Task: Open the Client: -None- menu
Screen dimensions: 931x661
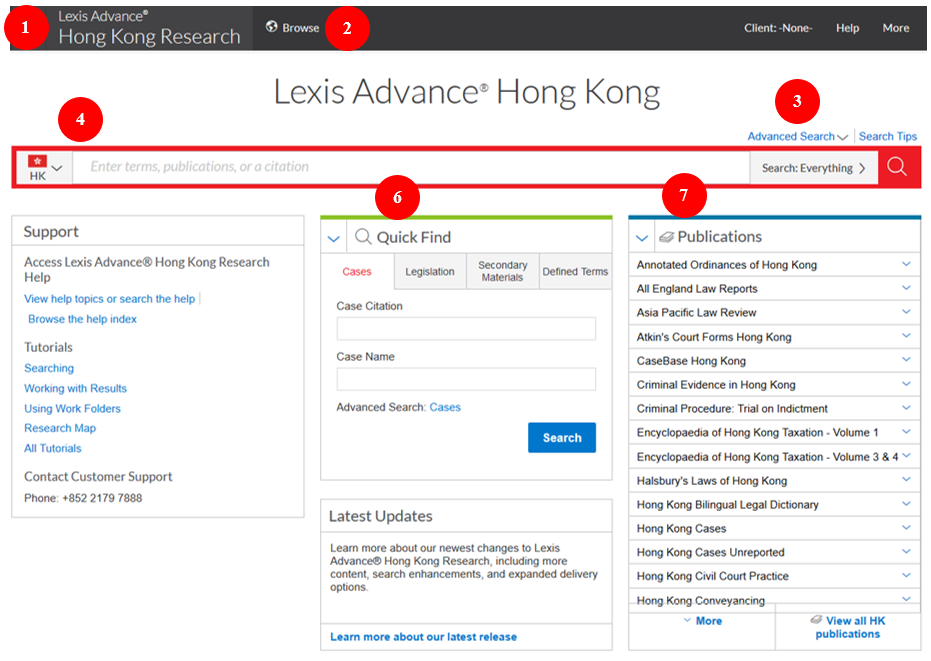Action: 778,28
